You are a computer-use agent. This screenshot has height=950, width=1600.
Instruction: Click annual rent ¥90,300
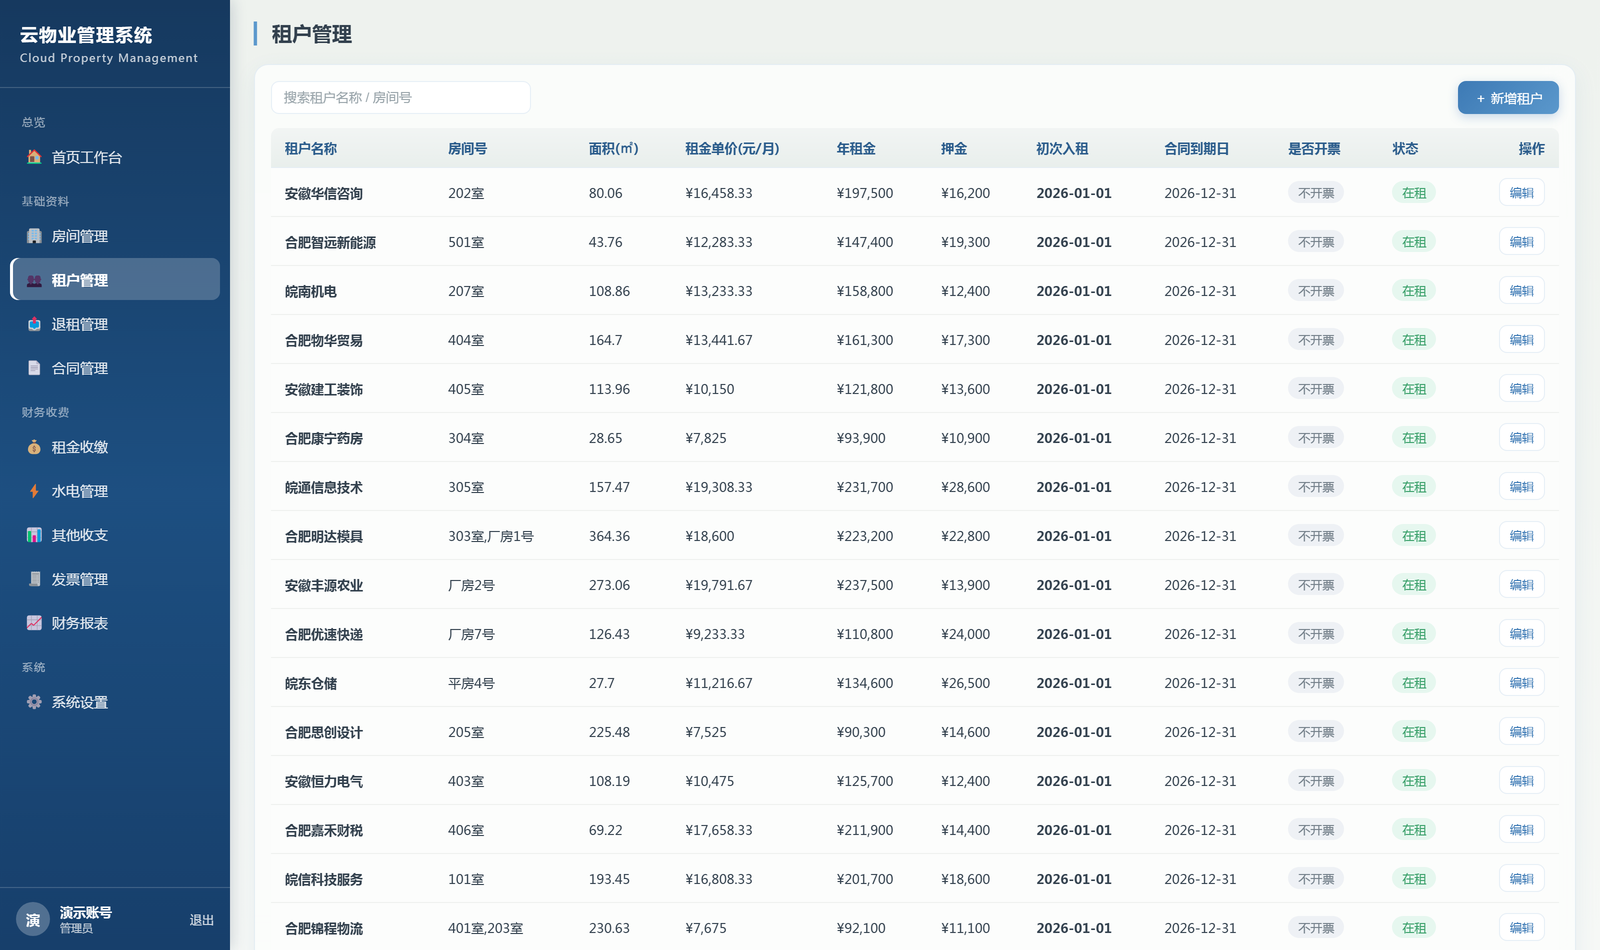(861, 732)
